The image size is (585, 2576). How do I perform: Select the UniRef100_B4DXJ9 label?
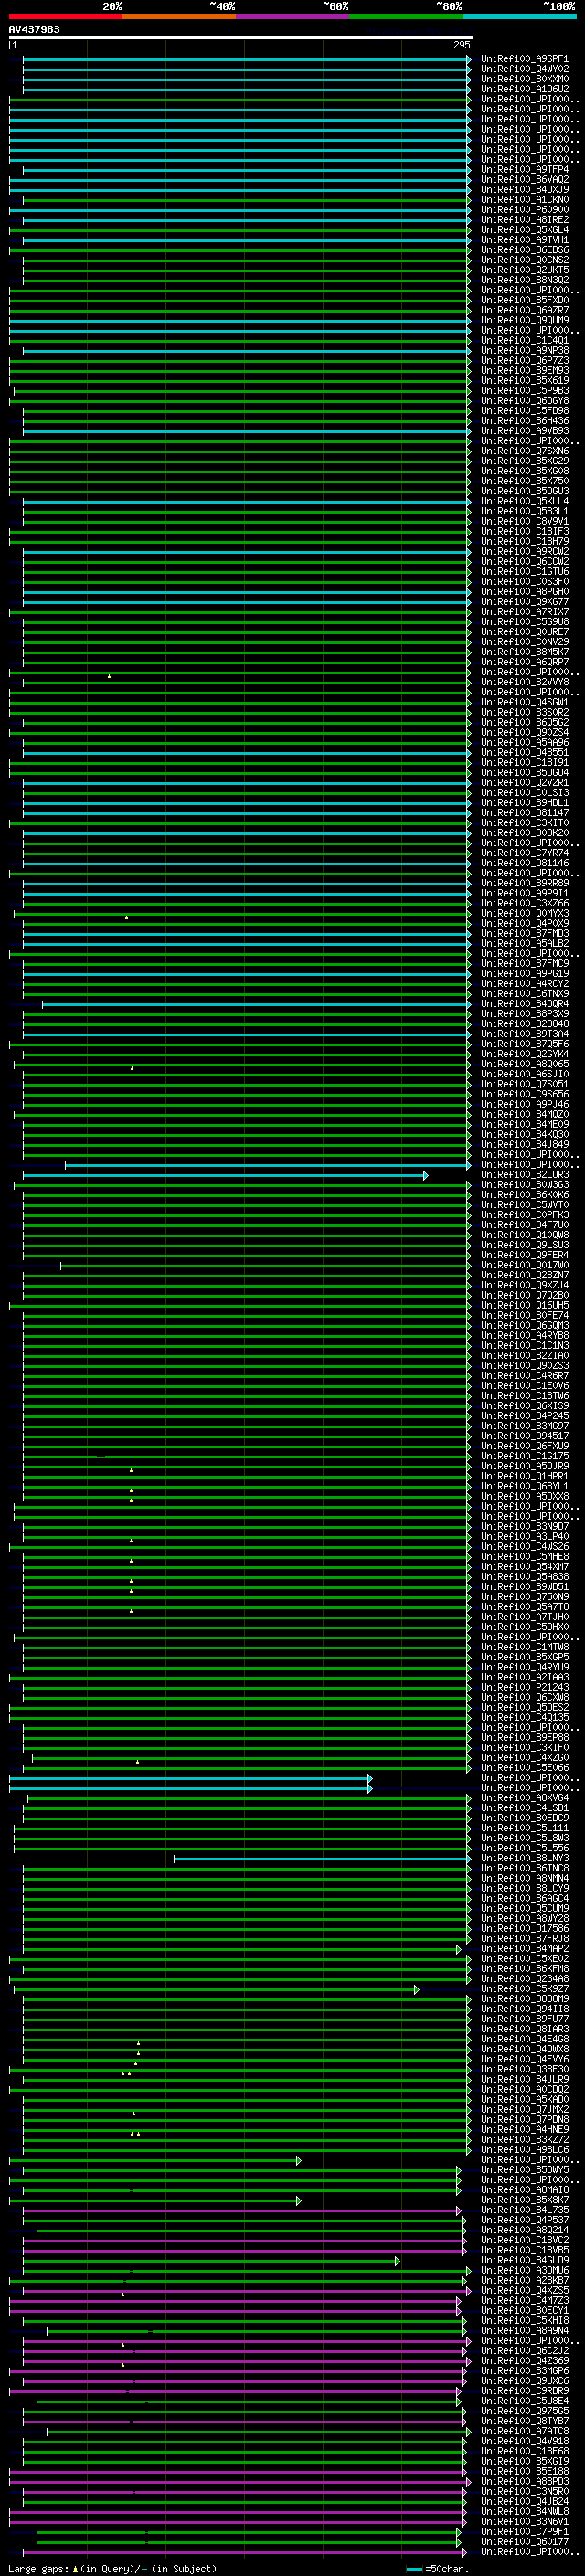tap(524, 190)
